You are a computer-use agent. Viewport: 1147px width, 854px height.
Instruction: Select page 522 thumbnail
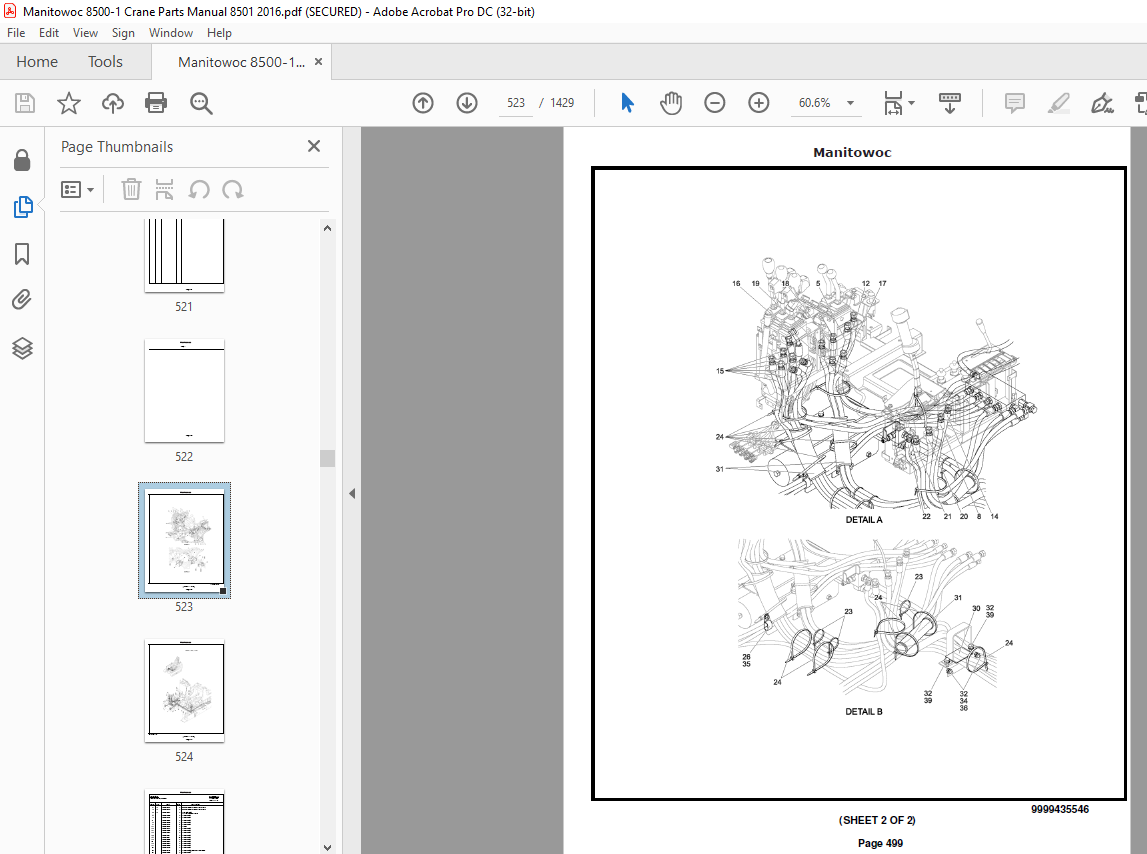184,391
